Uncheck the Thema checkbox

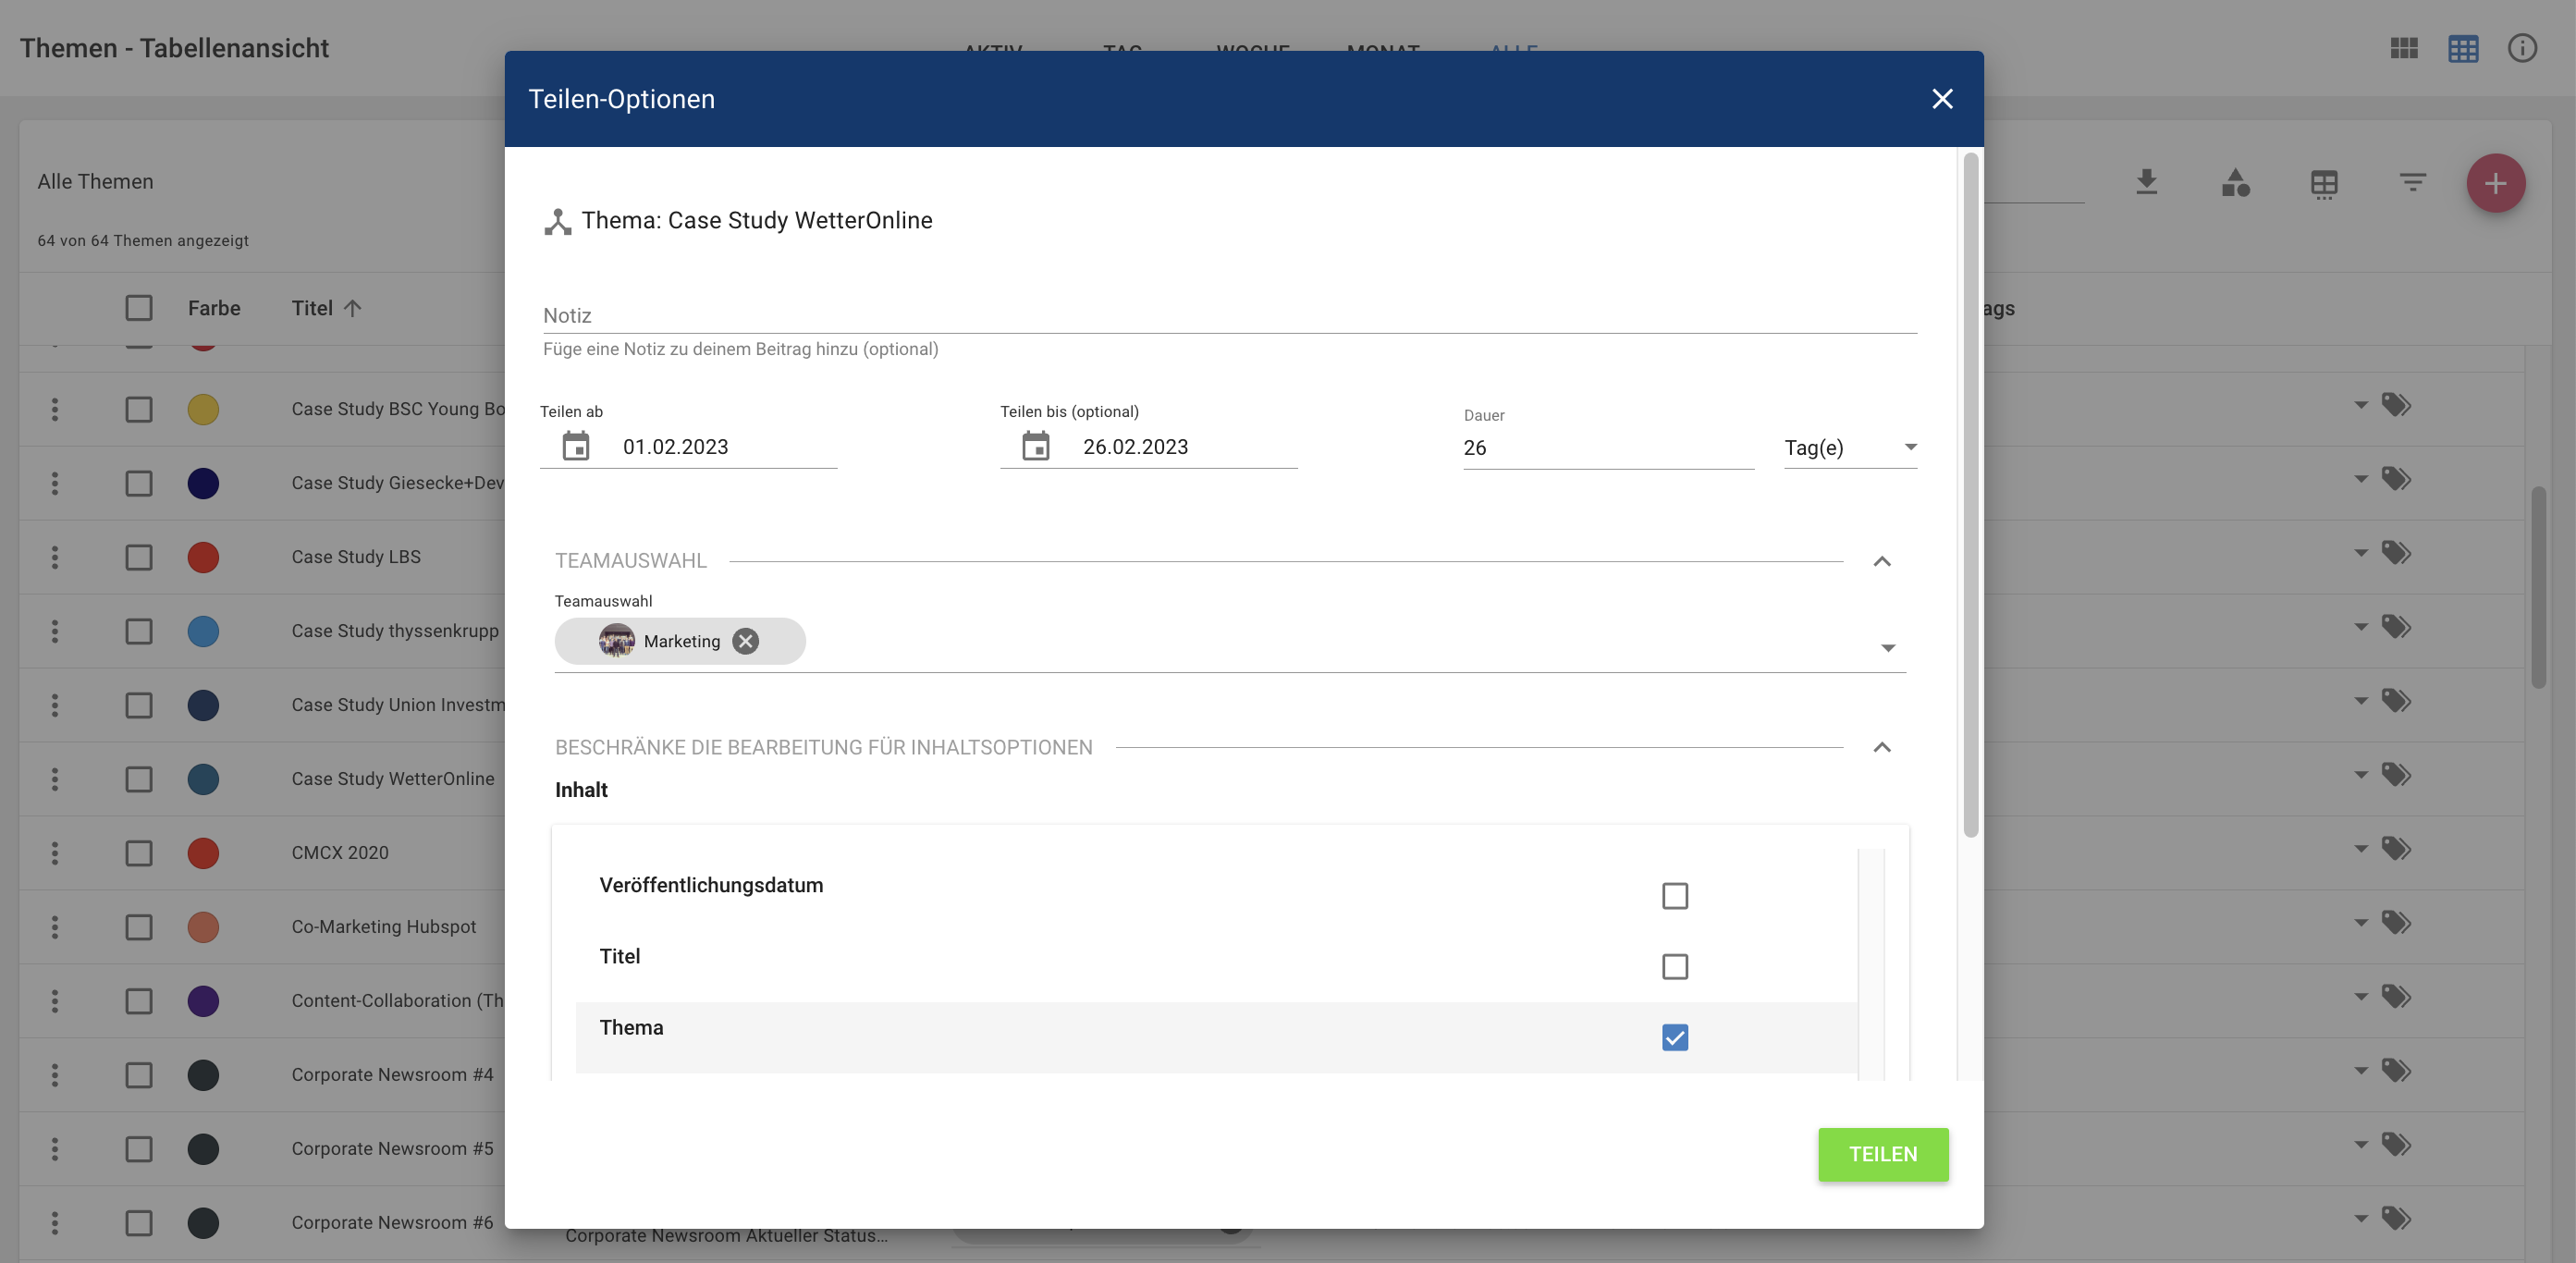1674,1037
